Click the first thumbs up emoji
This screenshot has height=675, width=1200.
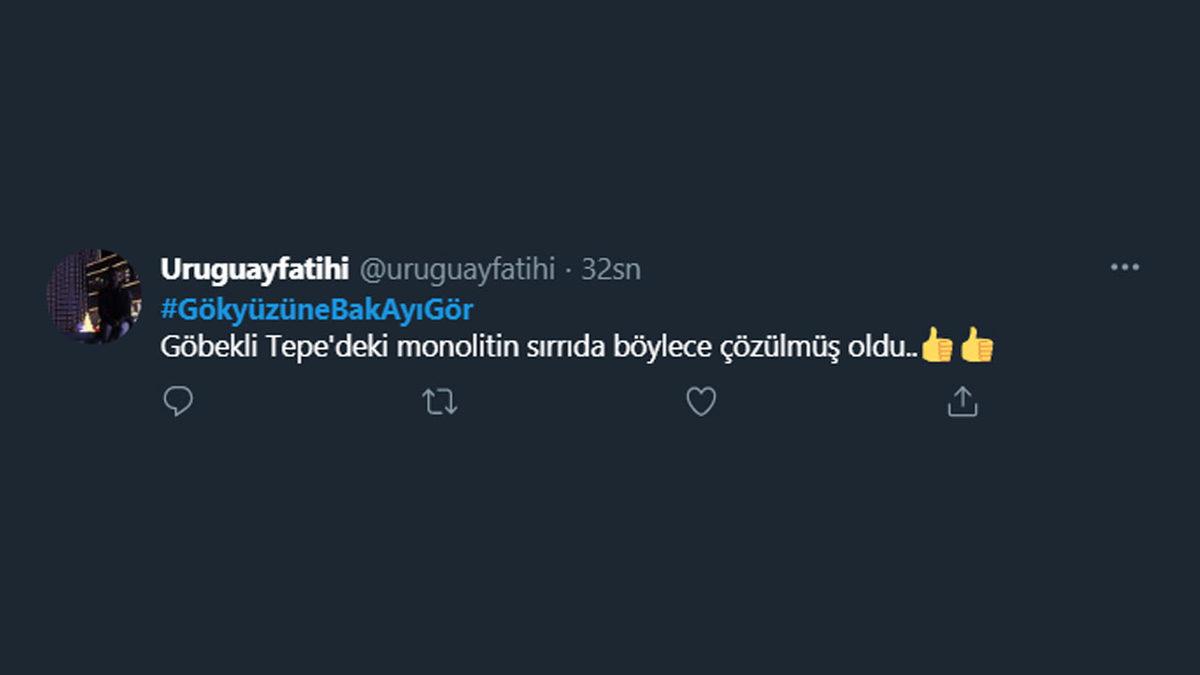click(936, 347)
